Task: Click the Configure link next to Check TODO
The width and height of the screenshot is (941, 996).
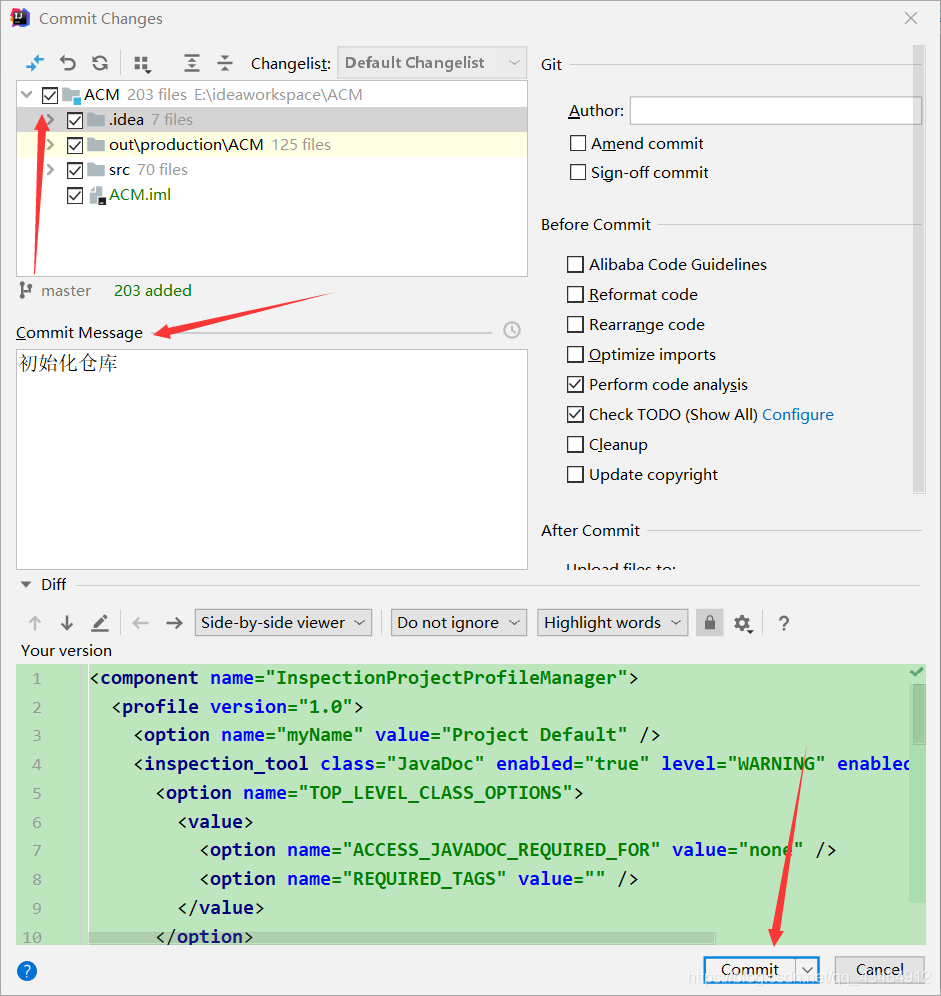Action: coord(797,414)
